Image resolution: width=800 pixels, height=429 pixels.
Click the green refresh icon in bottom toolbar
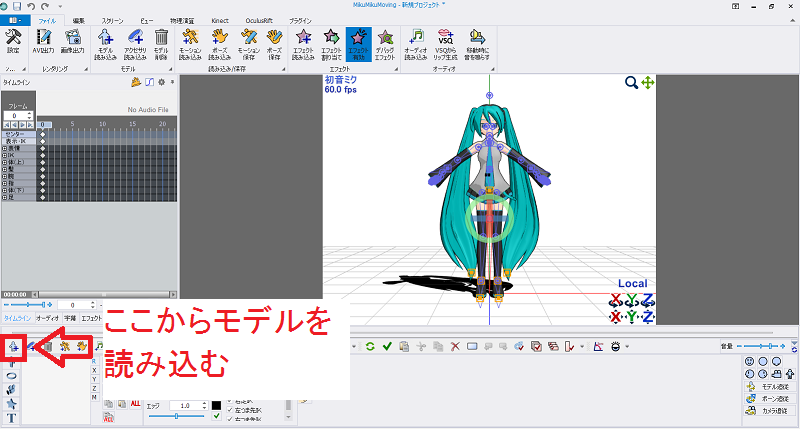(370, 346)
